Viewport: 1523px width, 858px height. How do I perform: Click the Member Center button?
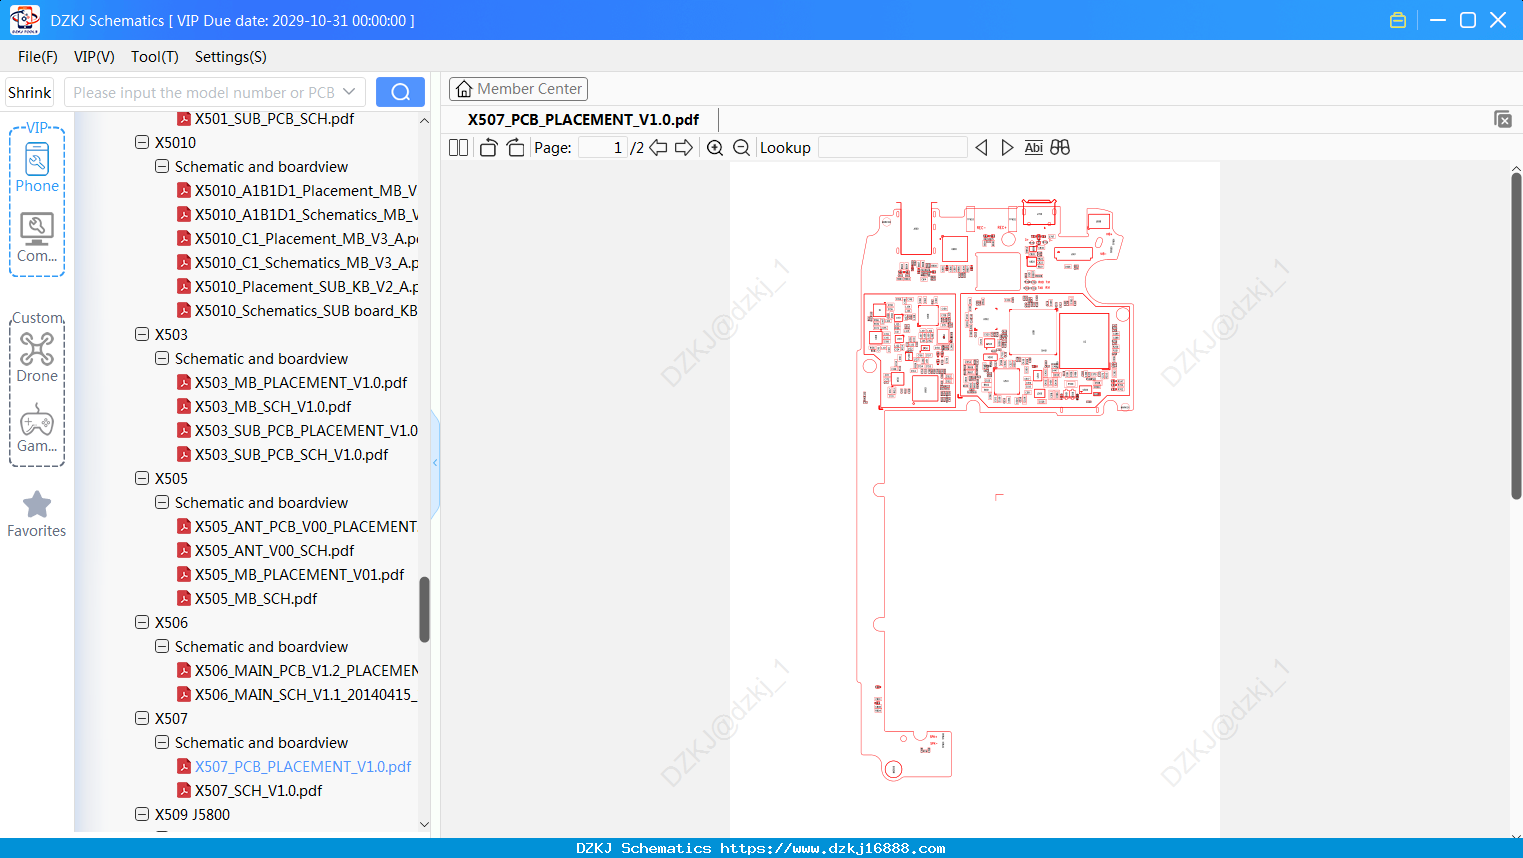(x=518, y=89)
